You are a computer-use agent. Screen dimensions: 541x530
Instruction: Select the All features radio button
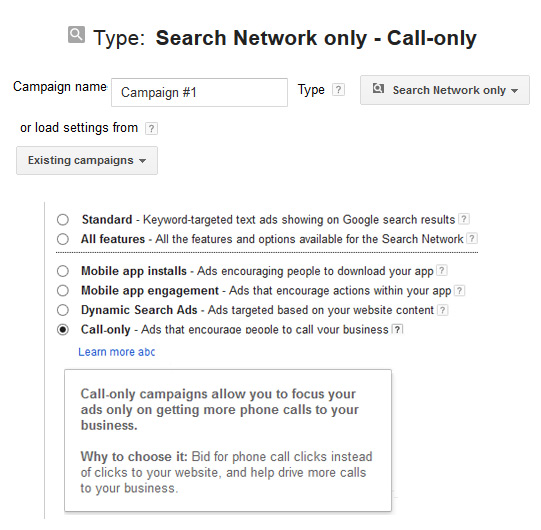tap(63, 239)
